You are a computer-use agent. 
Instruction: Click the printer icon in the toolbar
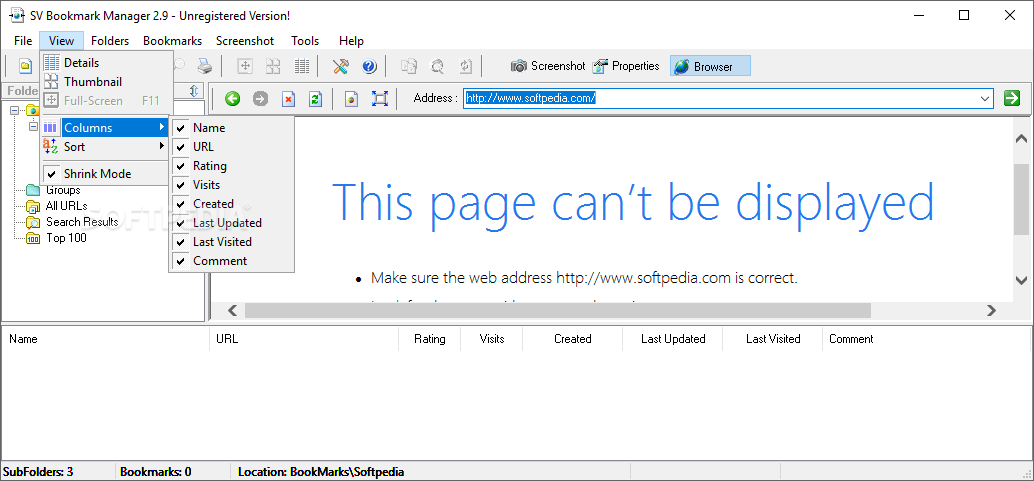click(205, 66)
